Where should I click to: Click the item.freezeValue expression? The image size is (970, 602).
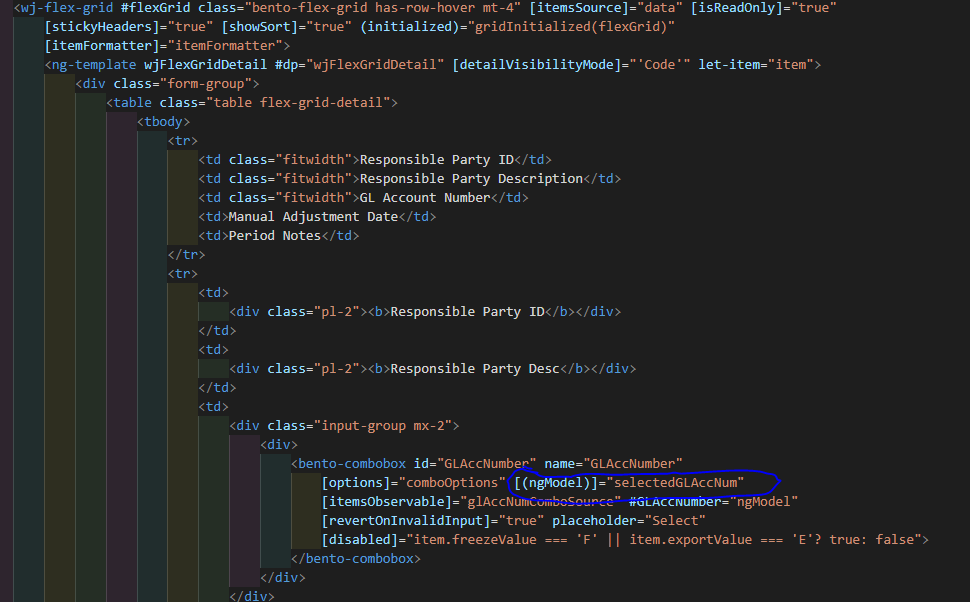(475, 540)
